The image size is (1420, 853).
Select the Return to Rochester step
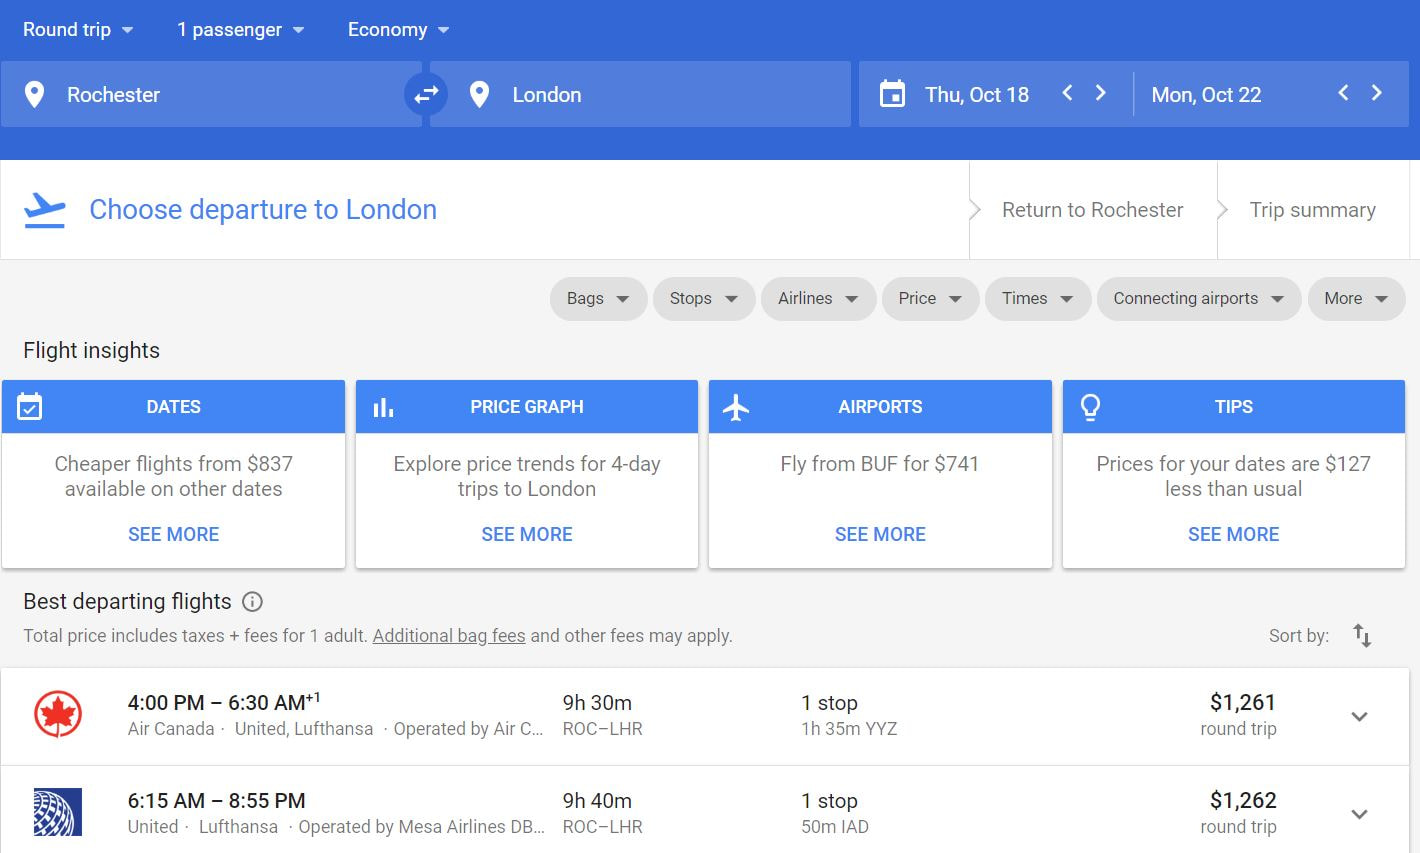click(x=1093, y=210)
